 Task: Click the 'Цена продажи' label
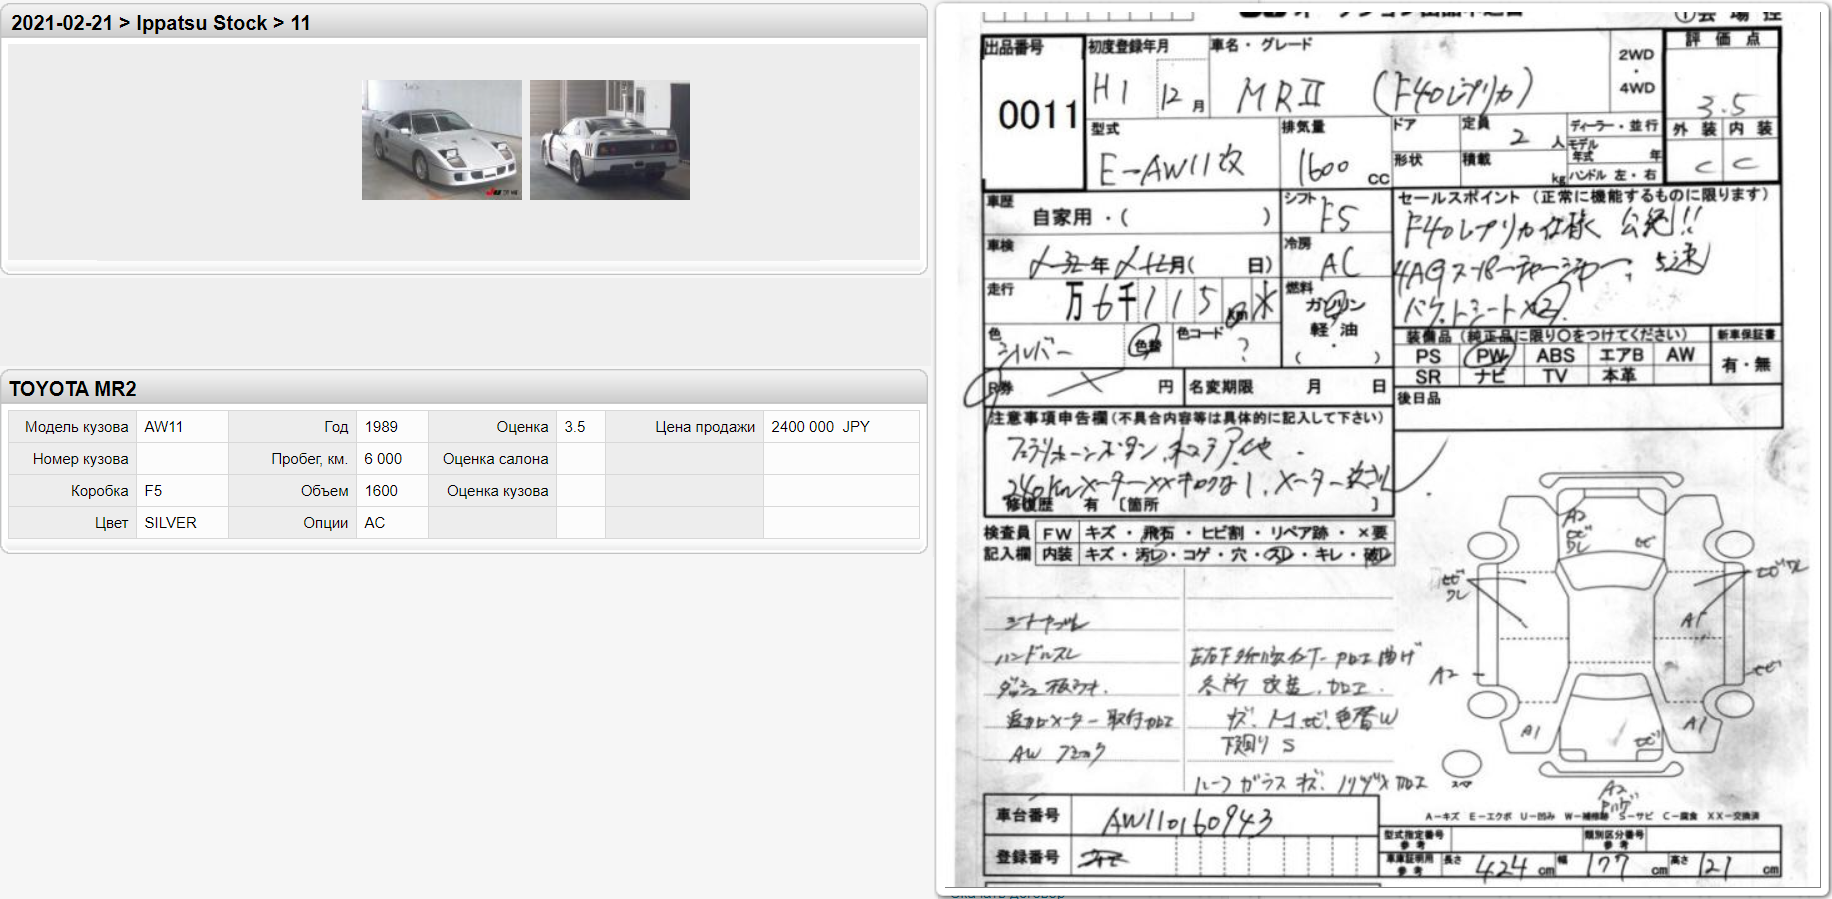pos(705,427)
